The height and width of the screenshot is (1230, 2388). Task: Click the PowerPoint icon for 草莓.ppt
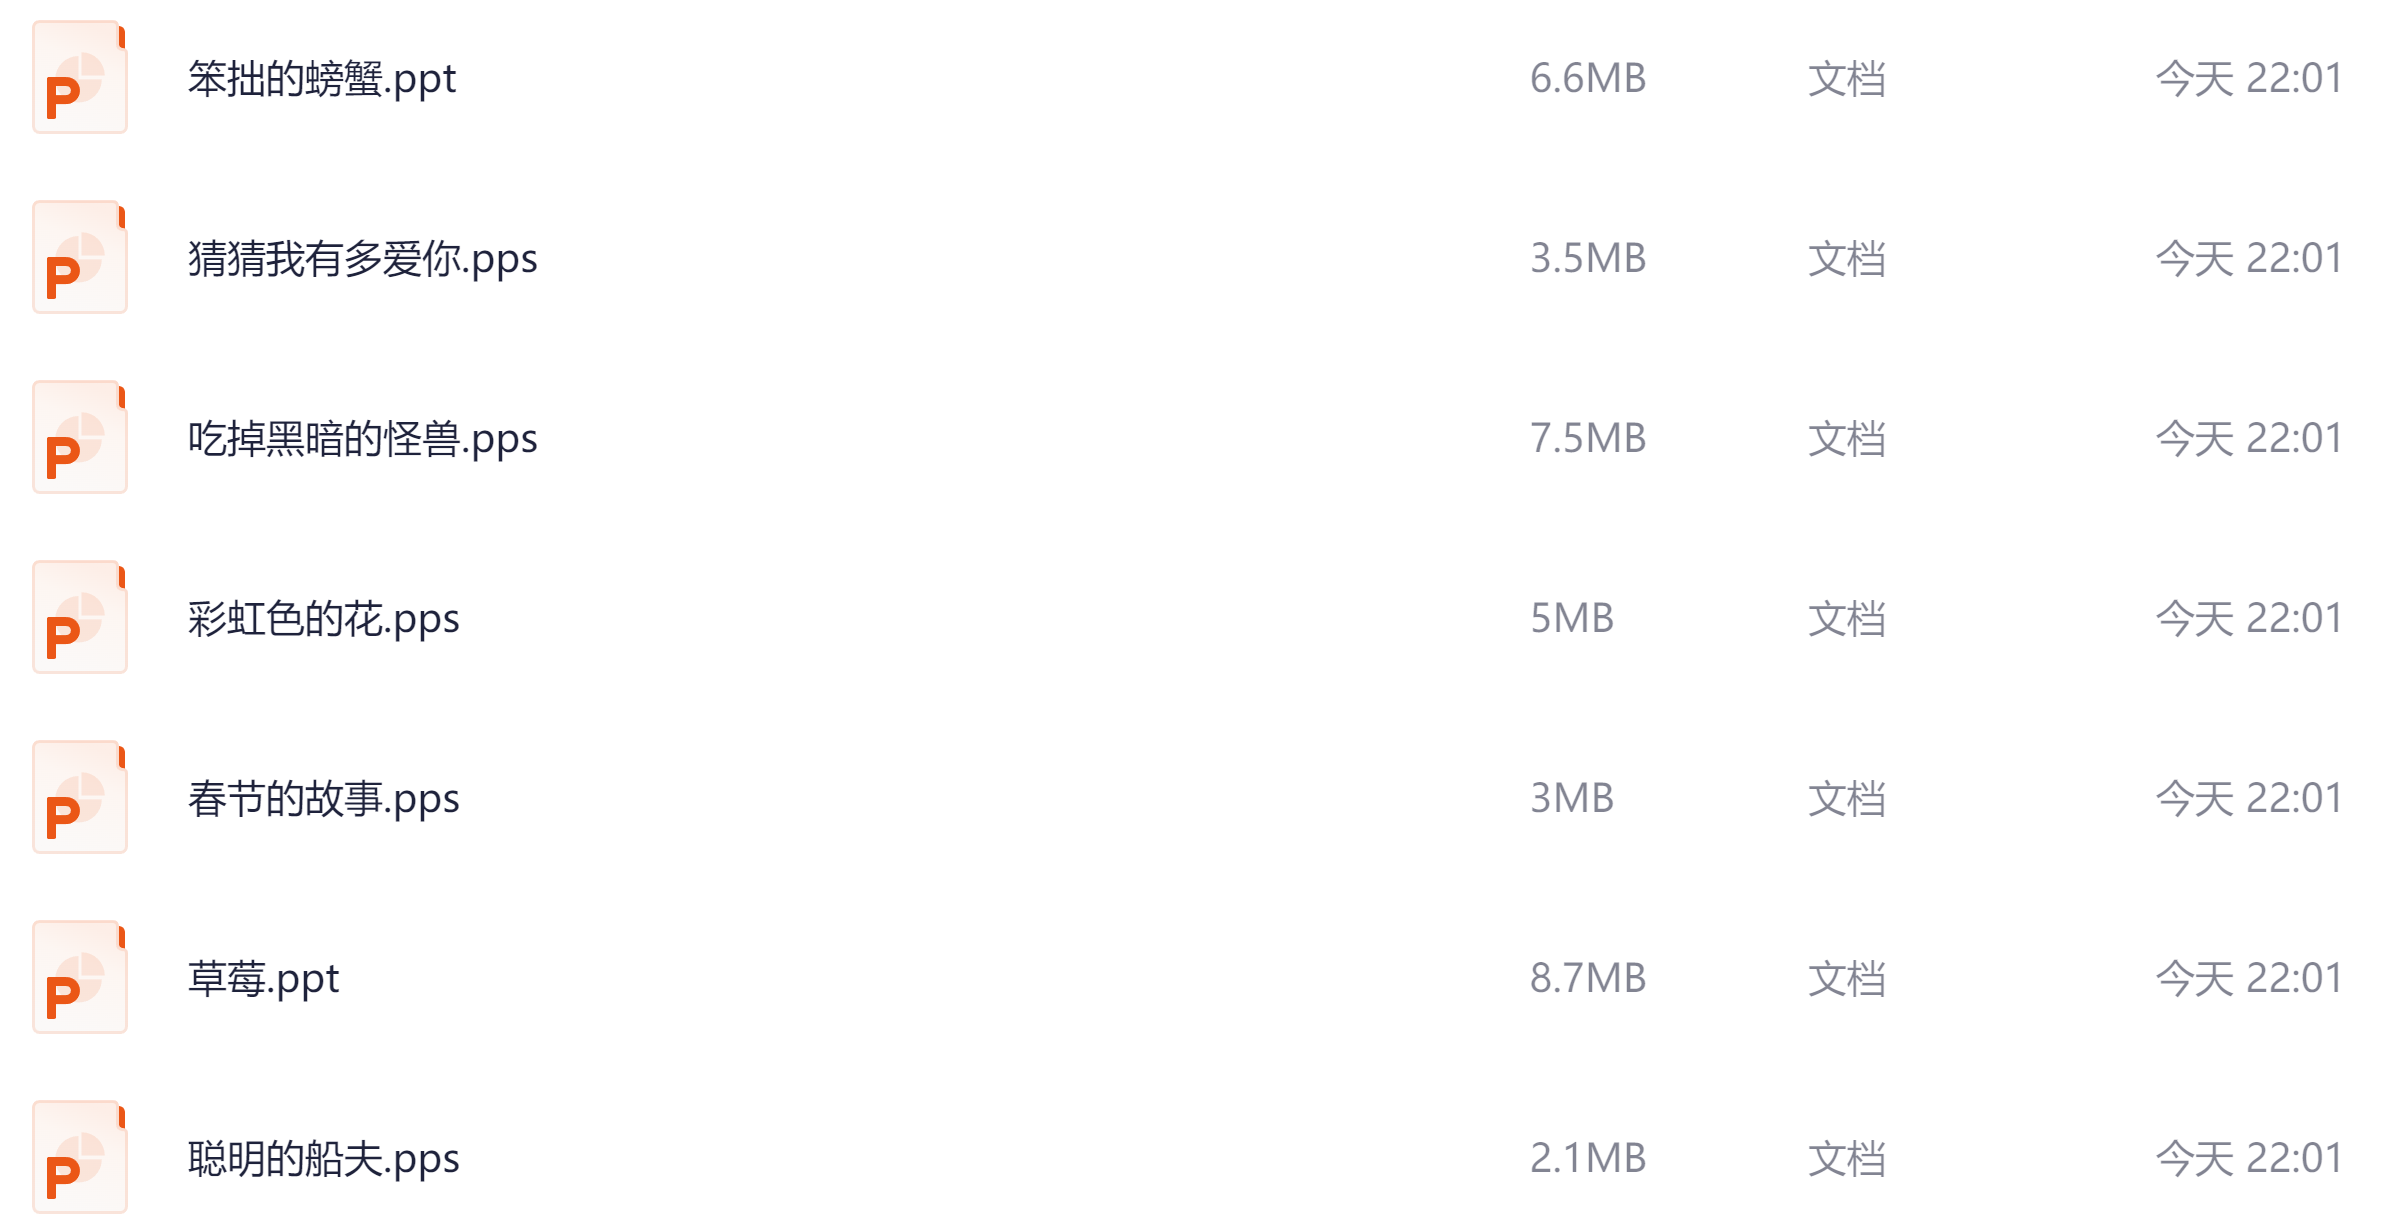tap(80, 978)
